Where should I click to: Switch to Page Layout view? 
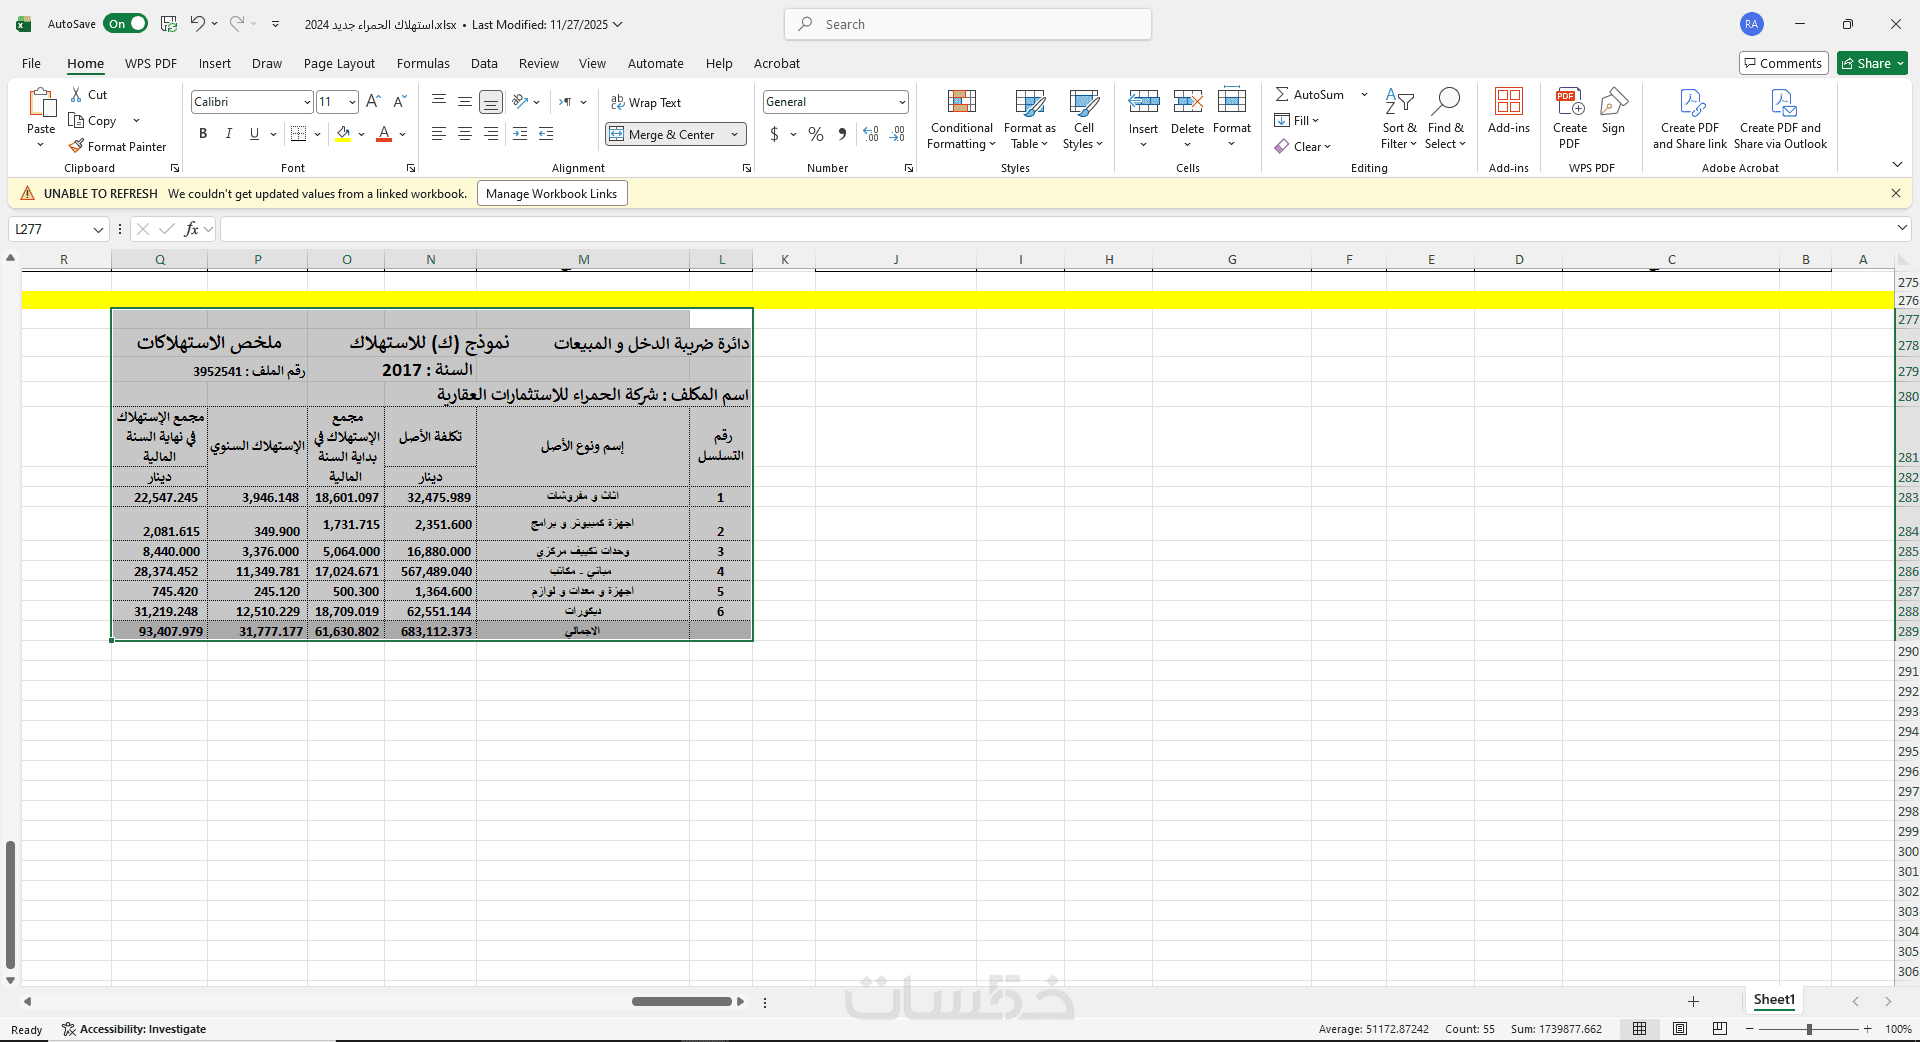click(1680, 1029)
